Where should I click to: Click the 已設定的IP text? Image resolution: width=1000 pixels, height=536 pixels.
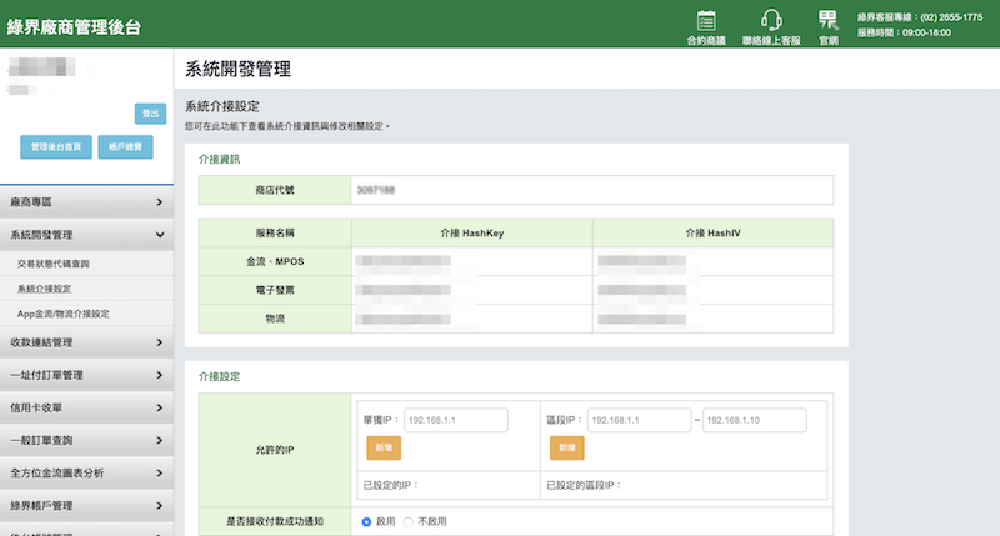[390, 486]
